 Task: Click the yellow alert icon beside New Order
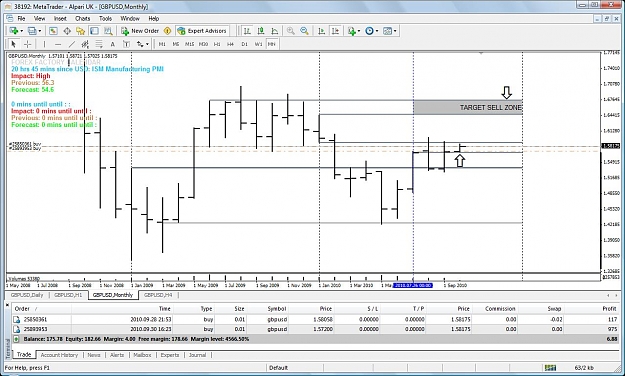pos(167,31)
